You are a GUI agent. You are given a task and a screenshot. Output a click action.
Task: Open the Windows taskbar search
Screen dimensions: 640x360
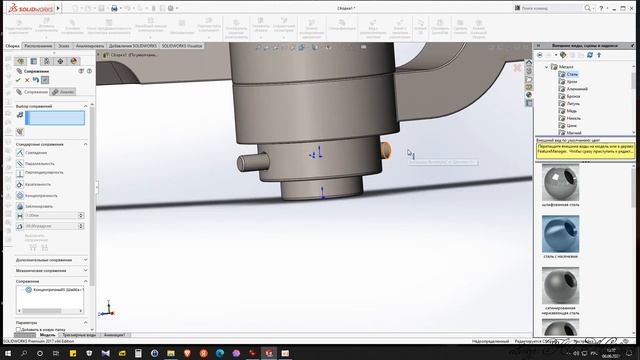click(x=24, y=353)
